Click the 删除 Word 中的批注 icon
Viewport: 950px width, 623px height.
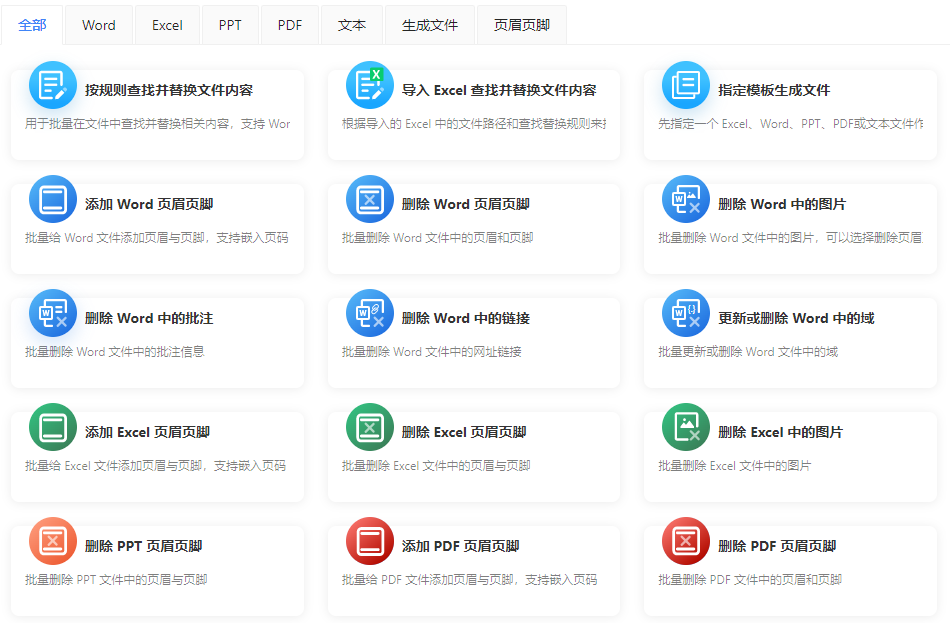coord(53,313)
